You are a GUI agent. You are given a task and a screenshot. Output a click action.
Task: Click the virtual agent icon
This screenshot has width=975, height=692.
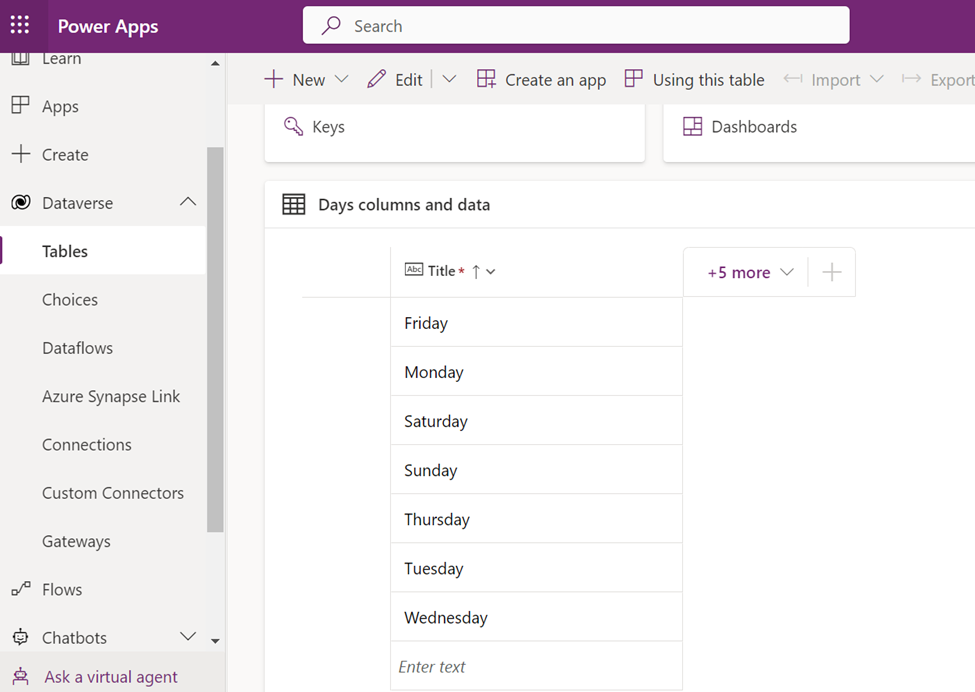coord(21,676)
